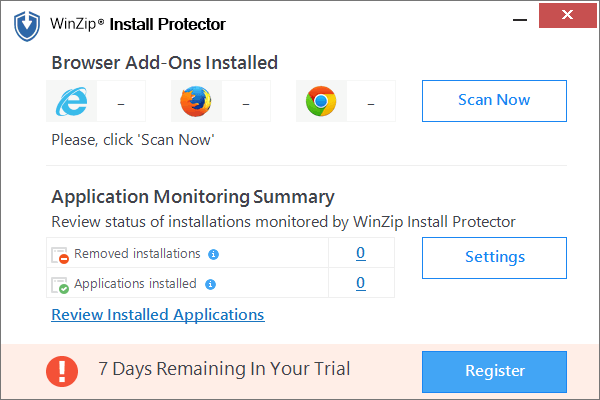
Task: Click the Firefox add-on count
Action: pyautogui.click(x=246, y=101)
